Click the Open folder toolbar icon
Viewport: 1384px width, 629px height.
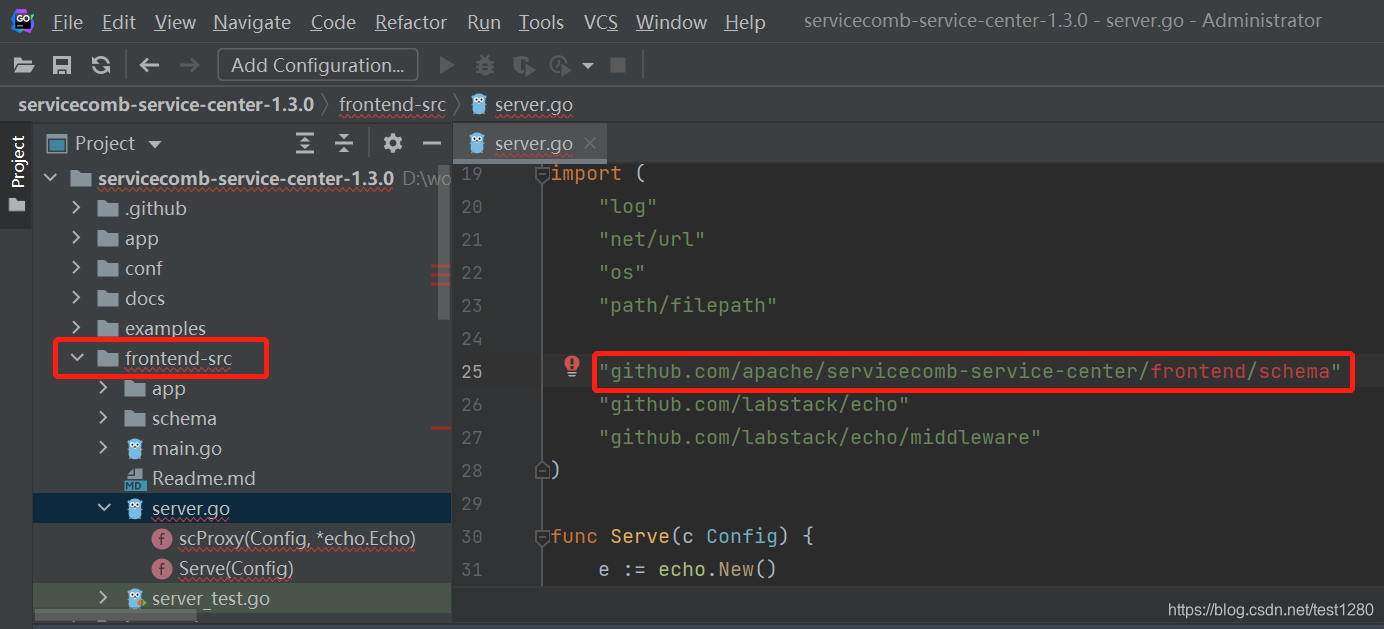(23, 65)
